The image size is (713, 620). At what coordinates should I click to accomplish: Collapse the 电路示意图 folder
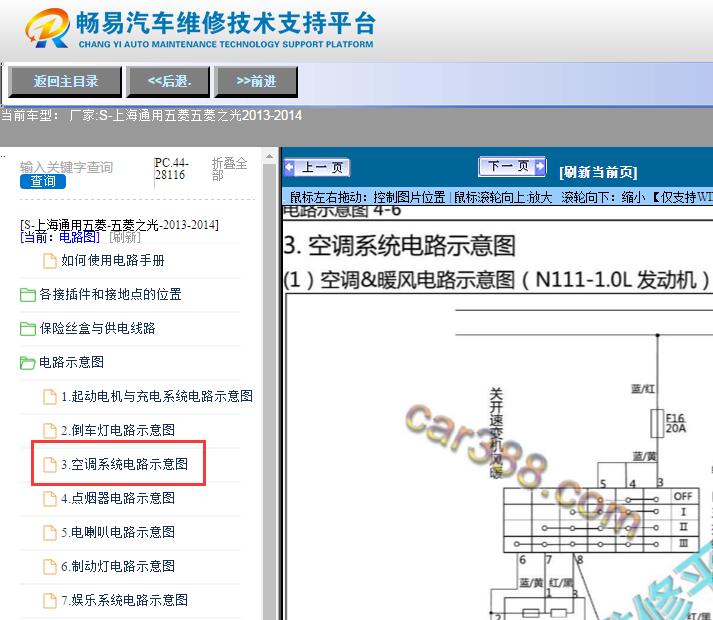71,362
